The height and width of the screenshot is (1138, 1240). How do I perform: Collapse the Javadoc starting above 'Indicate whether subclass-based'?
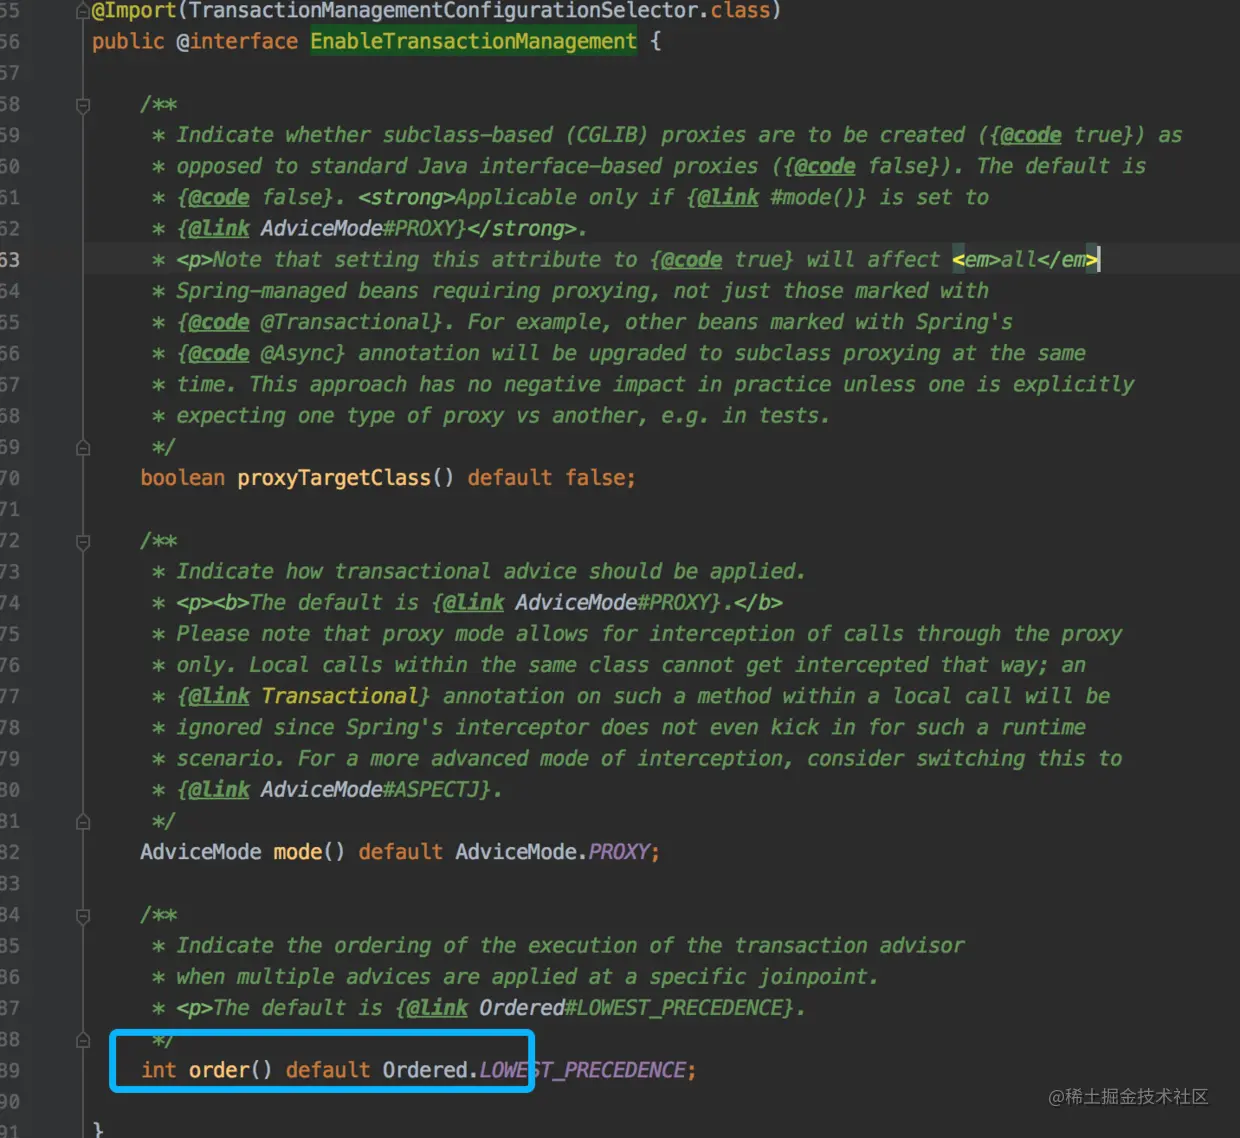click(83, 105)
